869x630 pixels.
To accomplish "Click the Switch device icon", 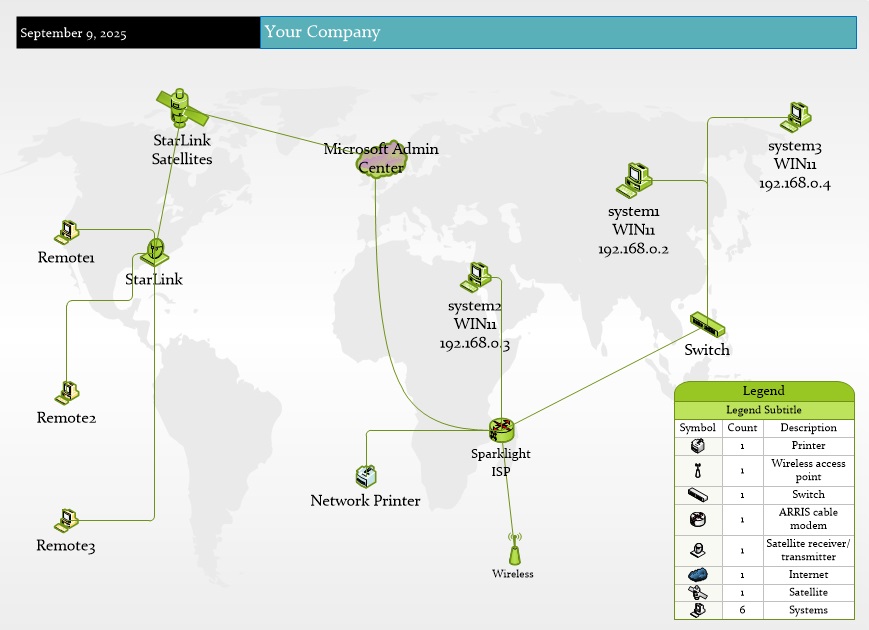I will [707, 325].
